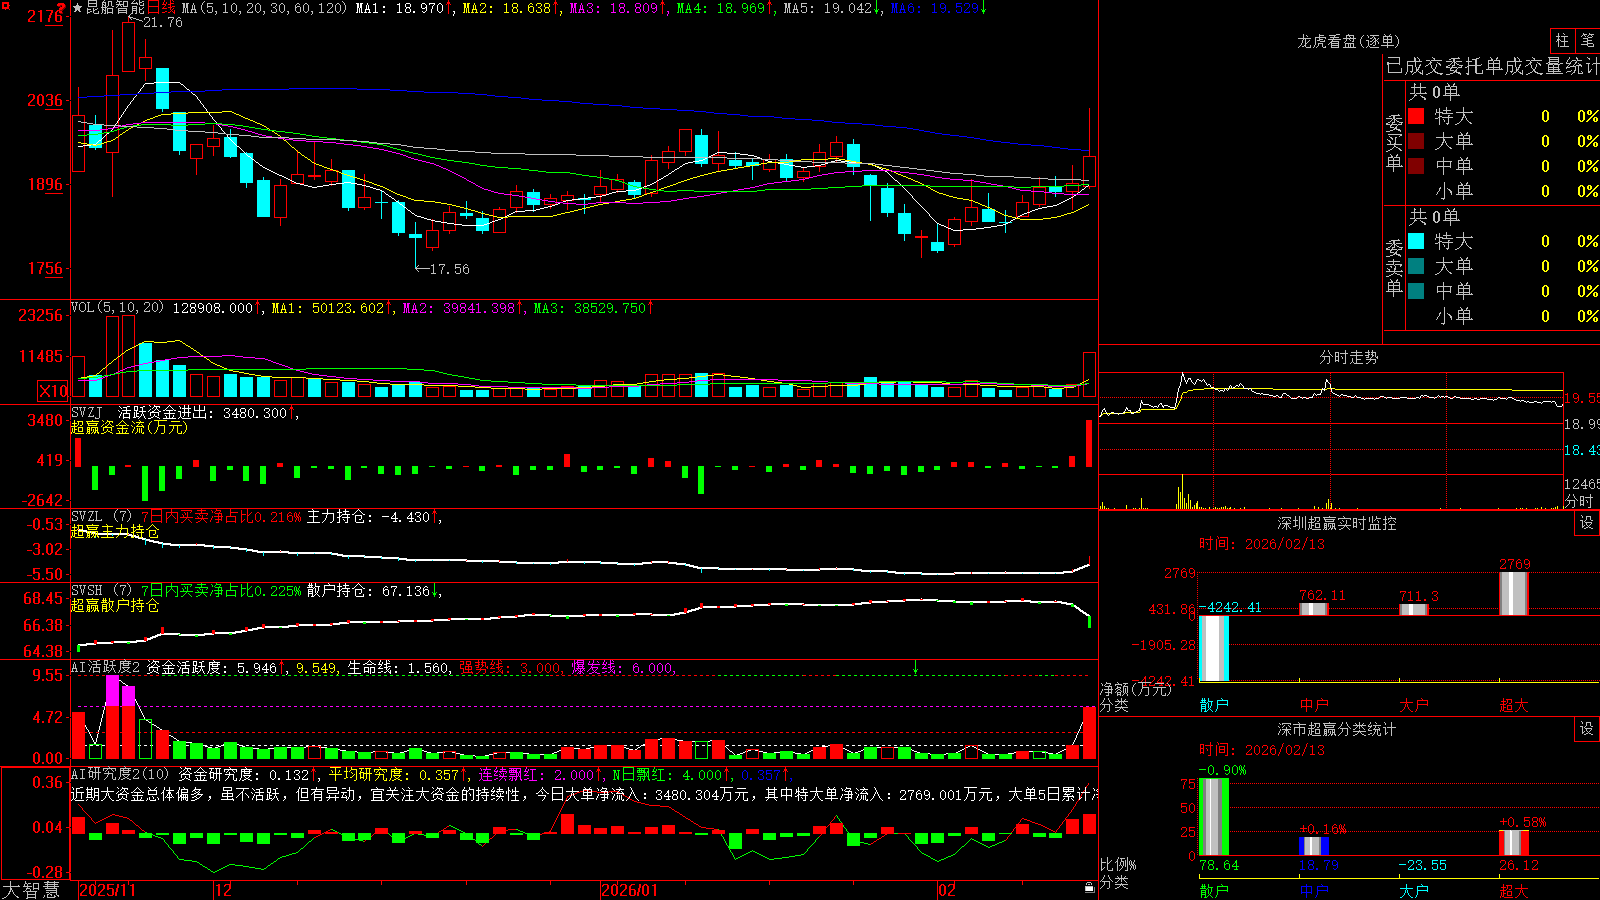Viewport: 1600px width, 900px height.
Task: Open 设 settings for 深市超赢分类统计
Action: 1587,729
